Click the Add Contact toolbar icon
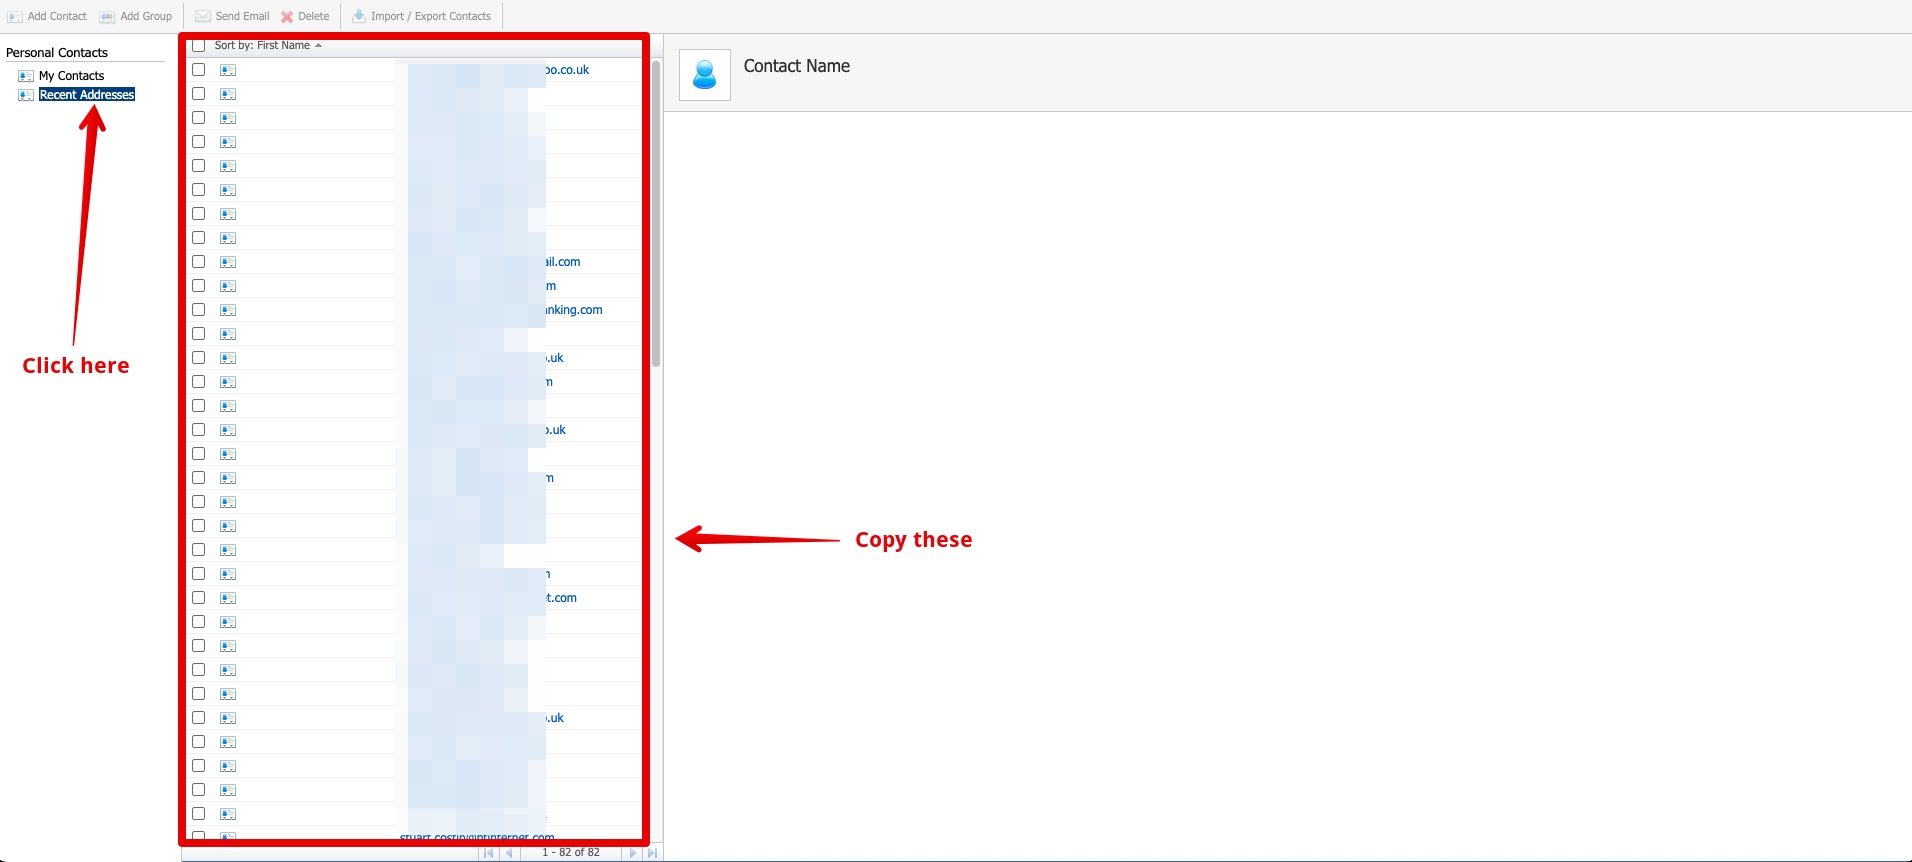This screenshot has height=862, width=1912. [15, 17]
